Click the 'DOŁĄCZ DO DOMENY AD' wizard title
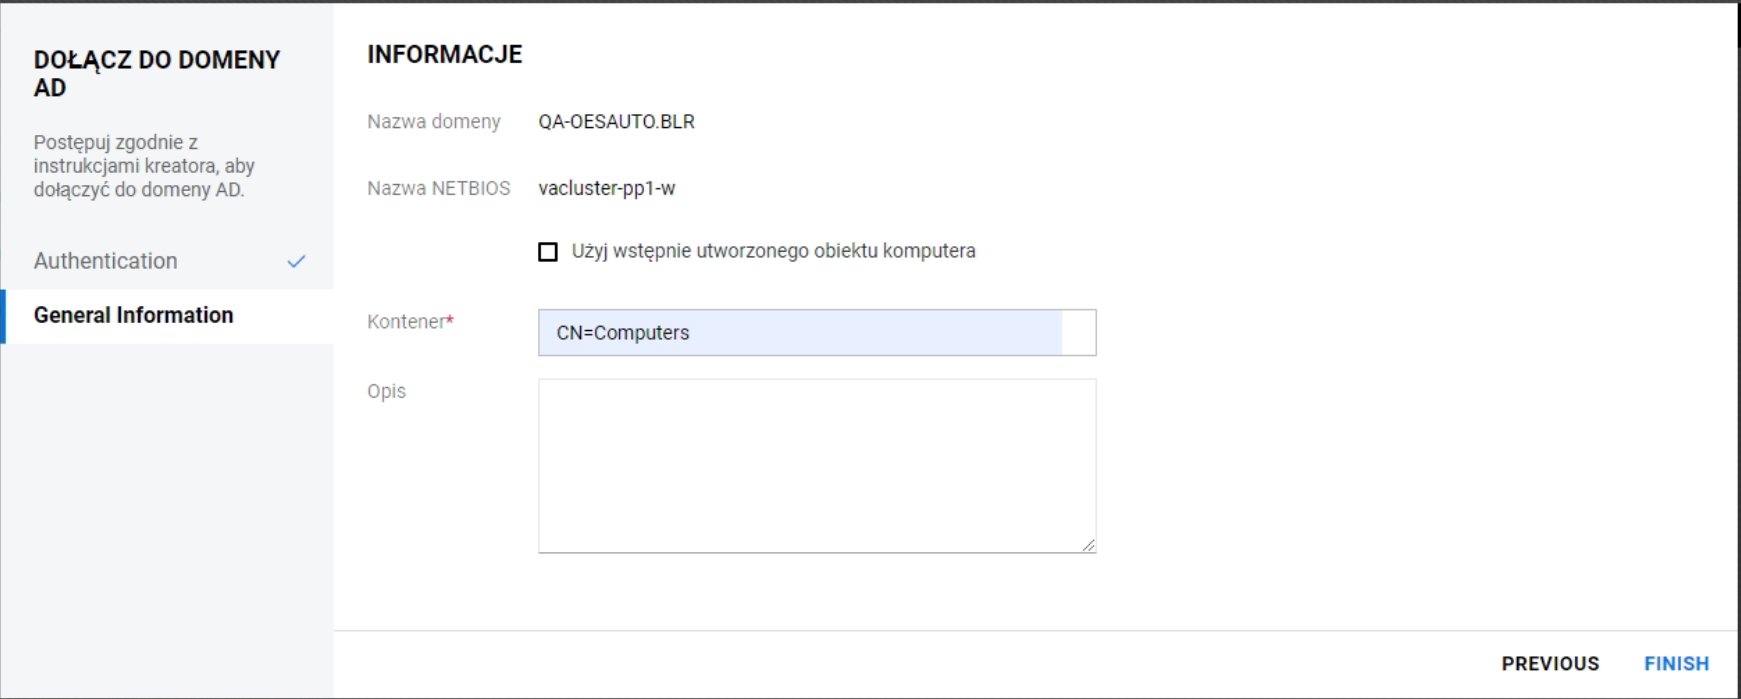This screenshot has width=1741, height=699. (x=156, y=74)
